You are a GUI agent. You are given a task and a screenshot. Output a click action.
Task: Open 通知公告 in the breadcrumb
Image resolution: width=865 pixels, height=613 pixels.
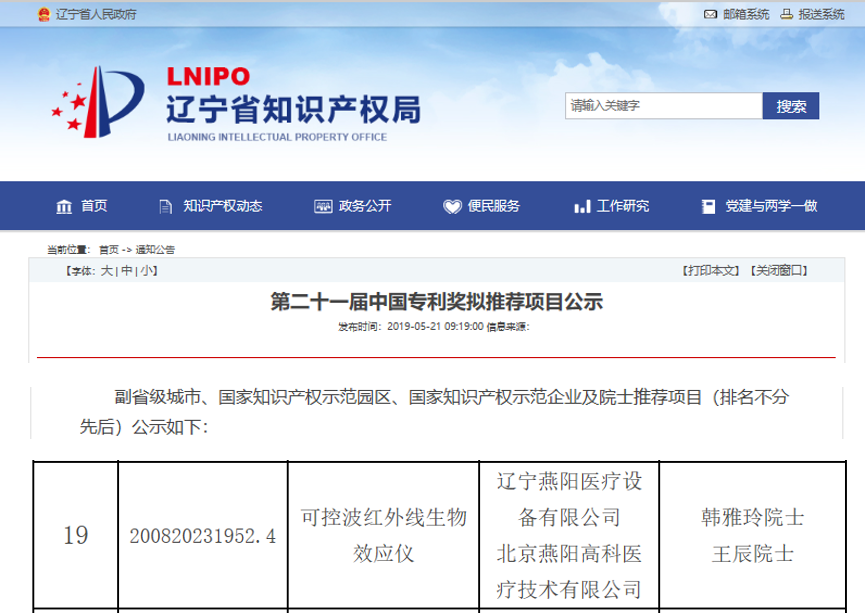(155, 249)
